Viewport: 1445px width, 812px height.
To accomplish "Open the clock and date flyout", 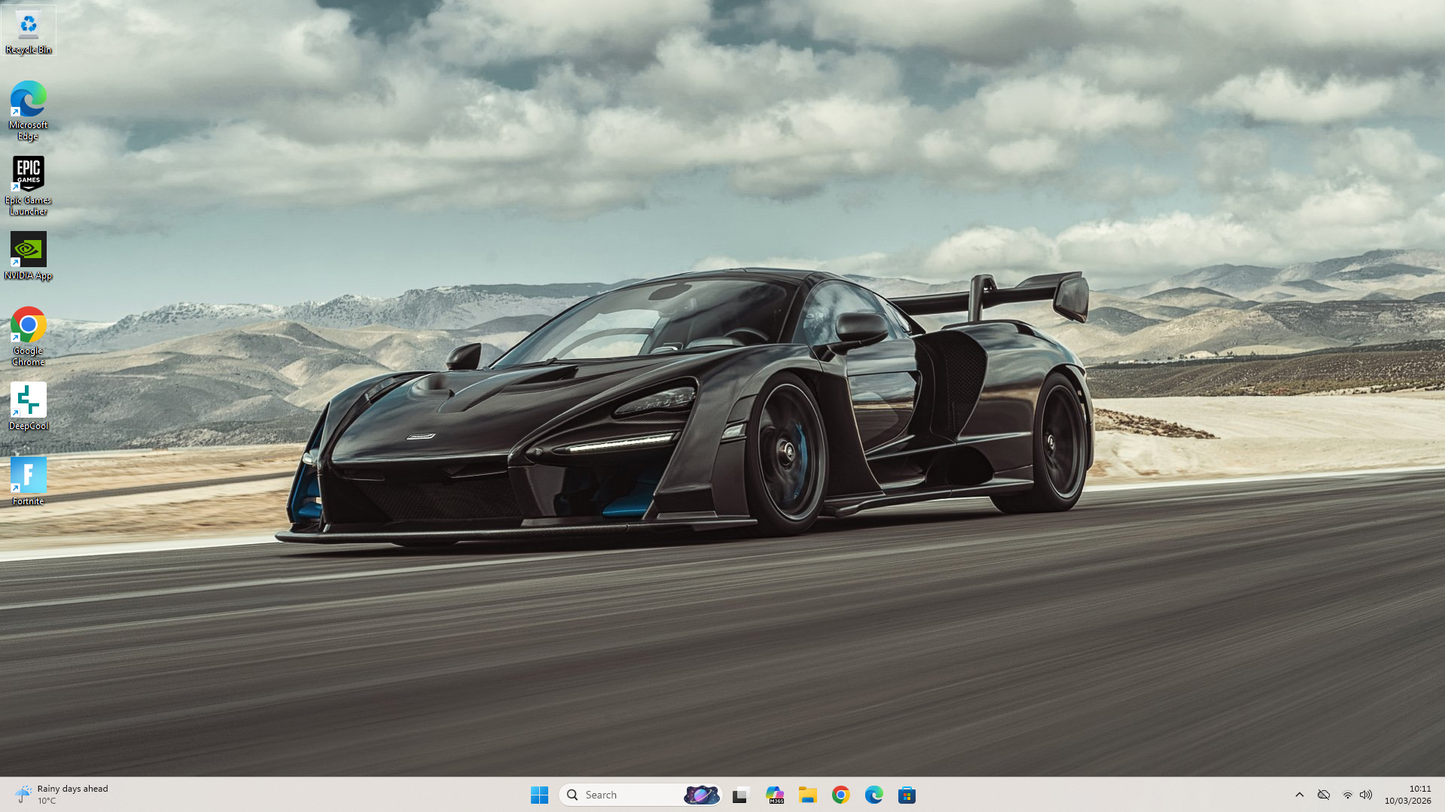I will tap(1408, 795).
